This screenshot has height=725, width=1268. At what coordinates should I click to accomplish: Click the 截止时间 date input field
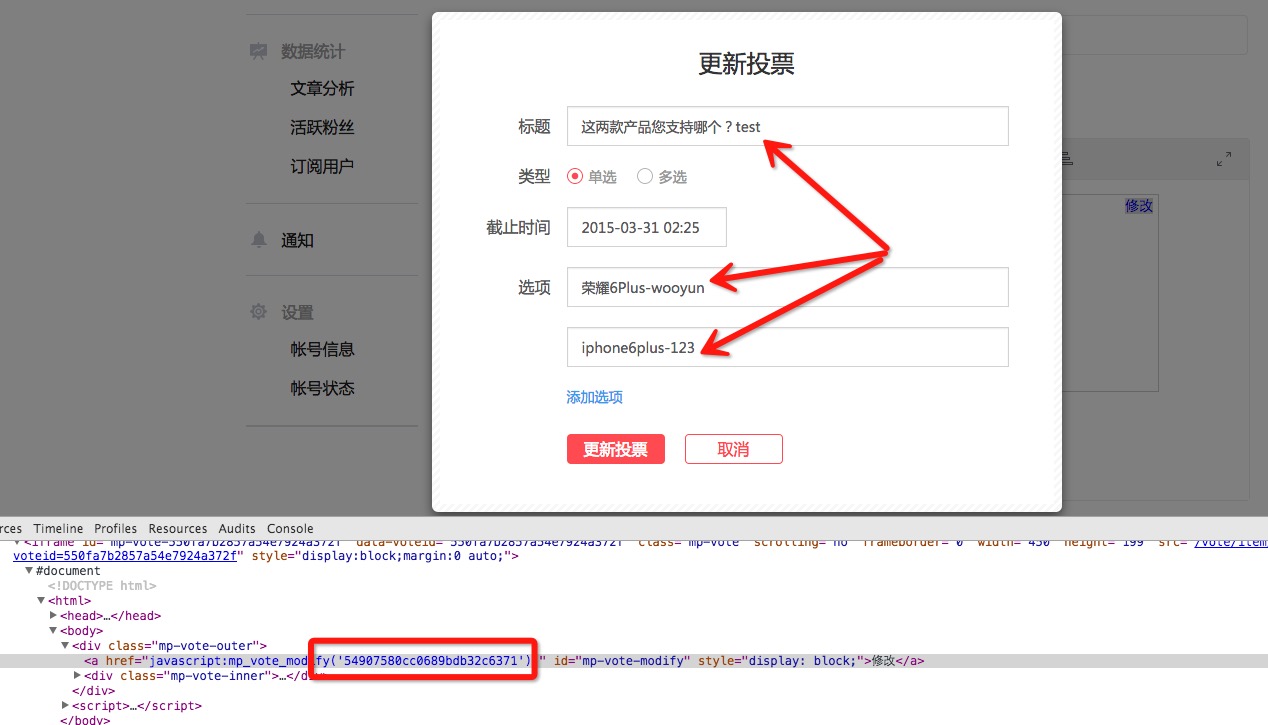click(x=647, y=227)
